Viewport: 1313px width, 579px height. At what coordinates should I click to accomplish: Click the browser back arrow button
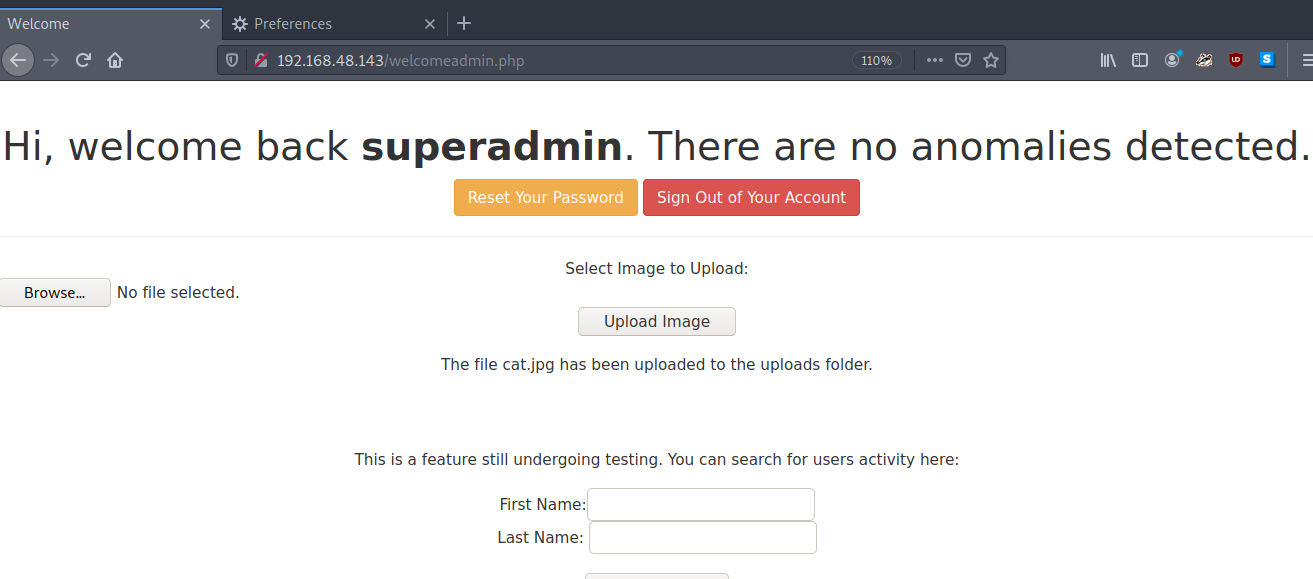pyautogui.click(x=18, y=60)
